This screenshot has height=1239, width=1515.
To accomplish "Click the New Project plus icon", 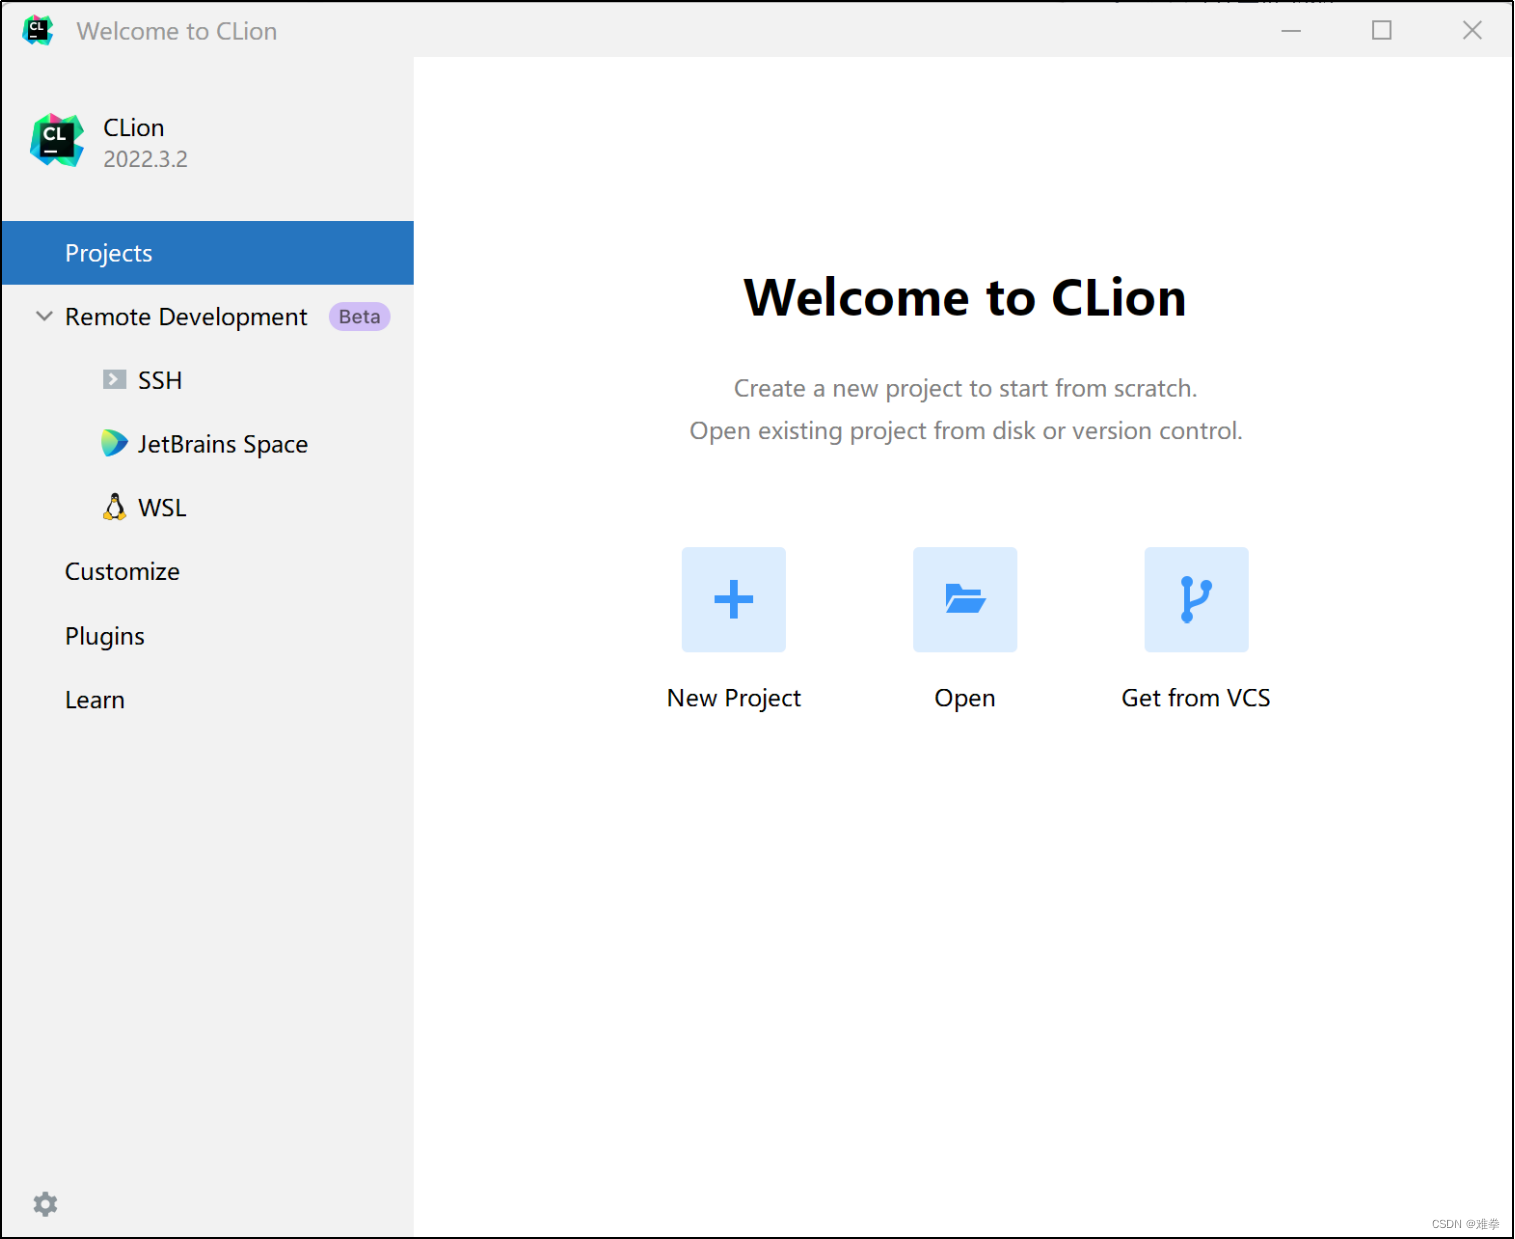I will [734, 599].
